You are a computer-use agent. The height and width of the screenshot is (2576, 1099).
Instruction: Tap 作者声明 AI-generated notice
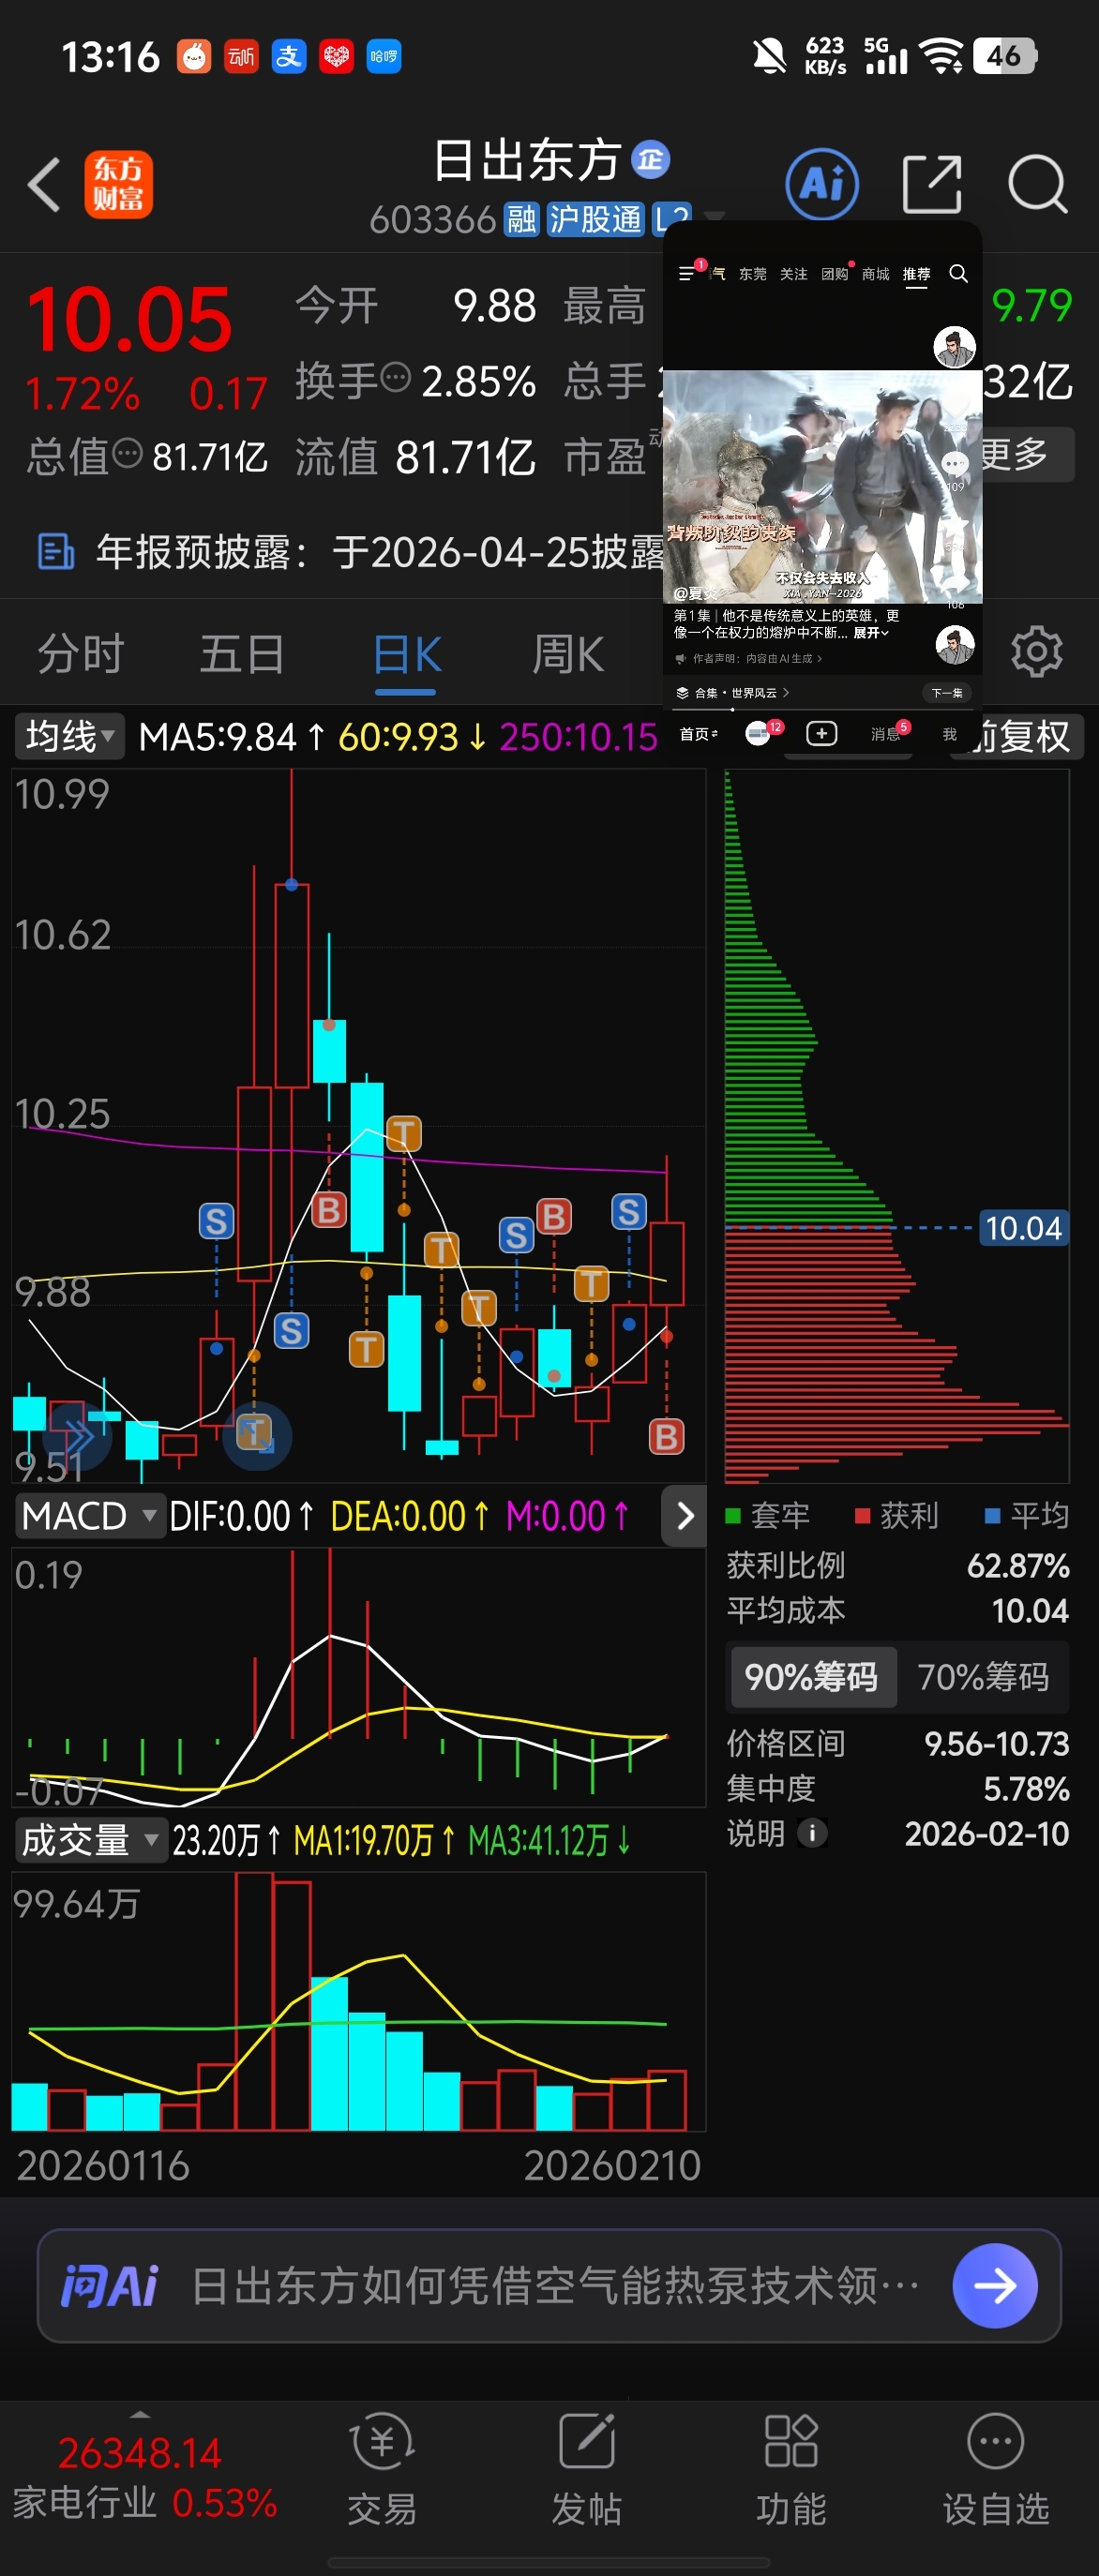(x=749, y=658)
